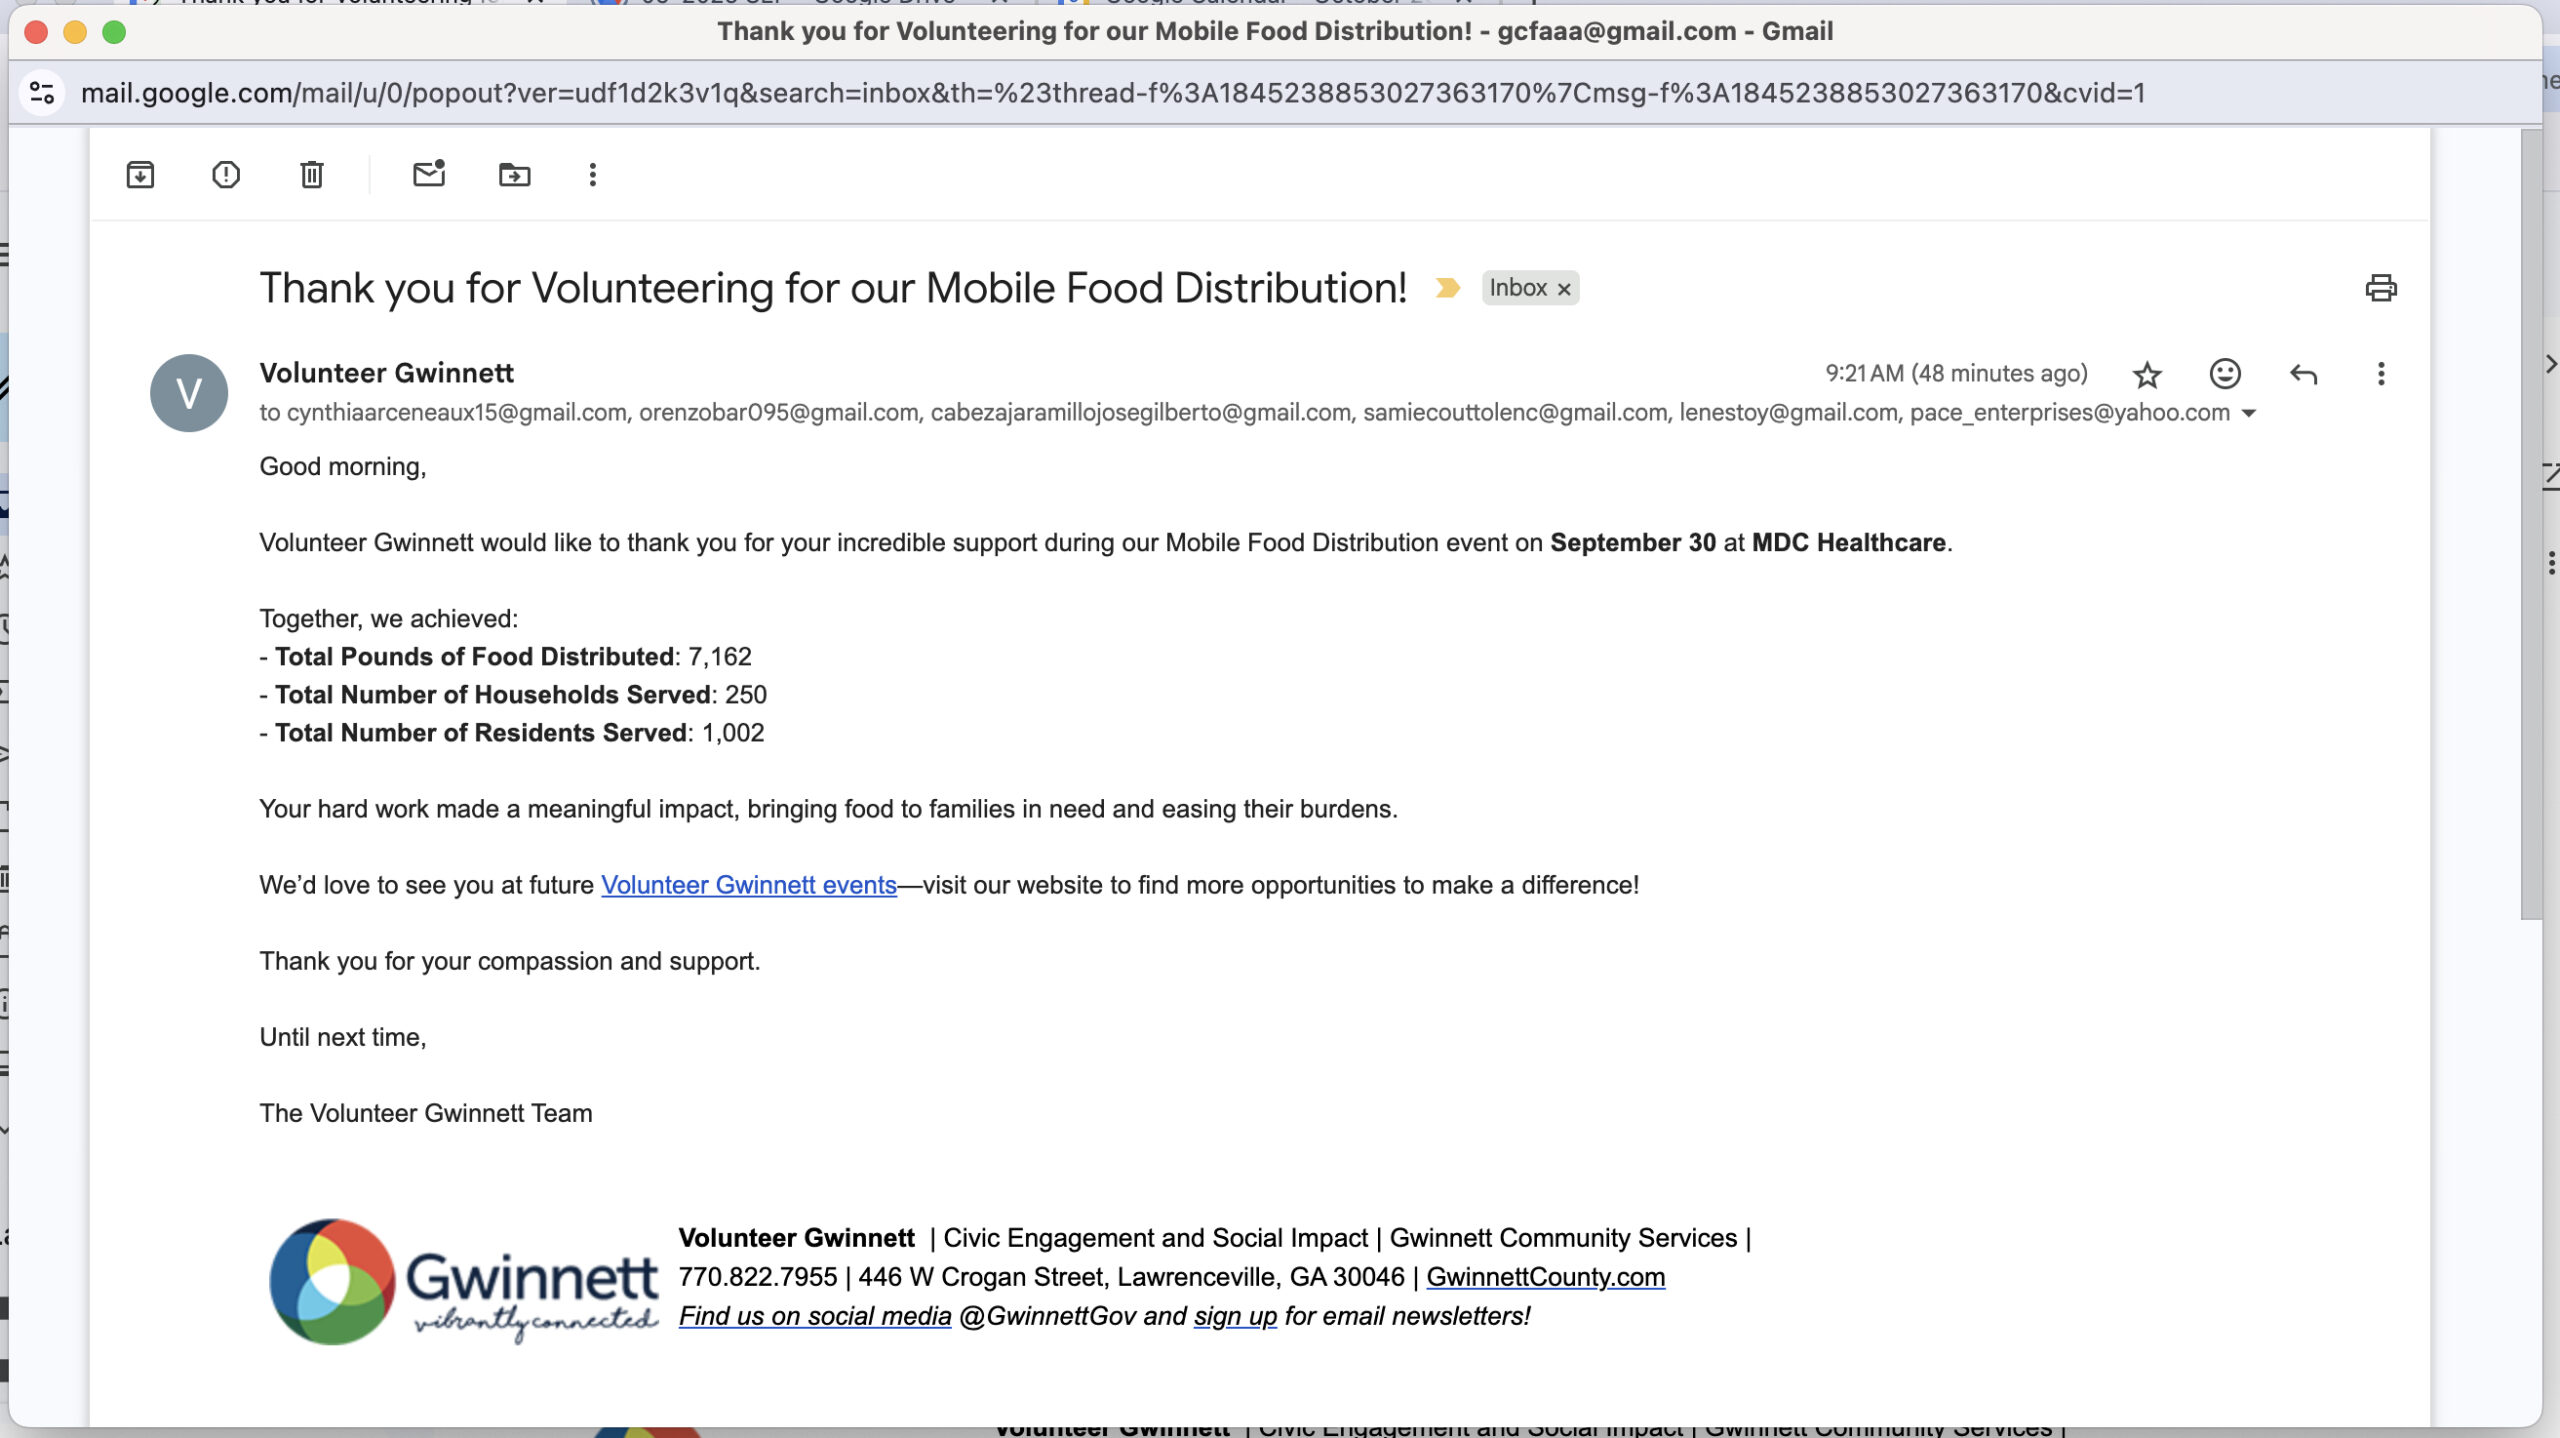Click the browser address bar URL
The image size is (2560, 1438).
coord(1112,93)
